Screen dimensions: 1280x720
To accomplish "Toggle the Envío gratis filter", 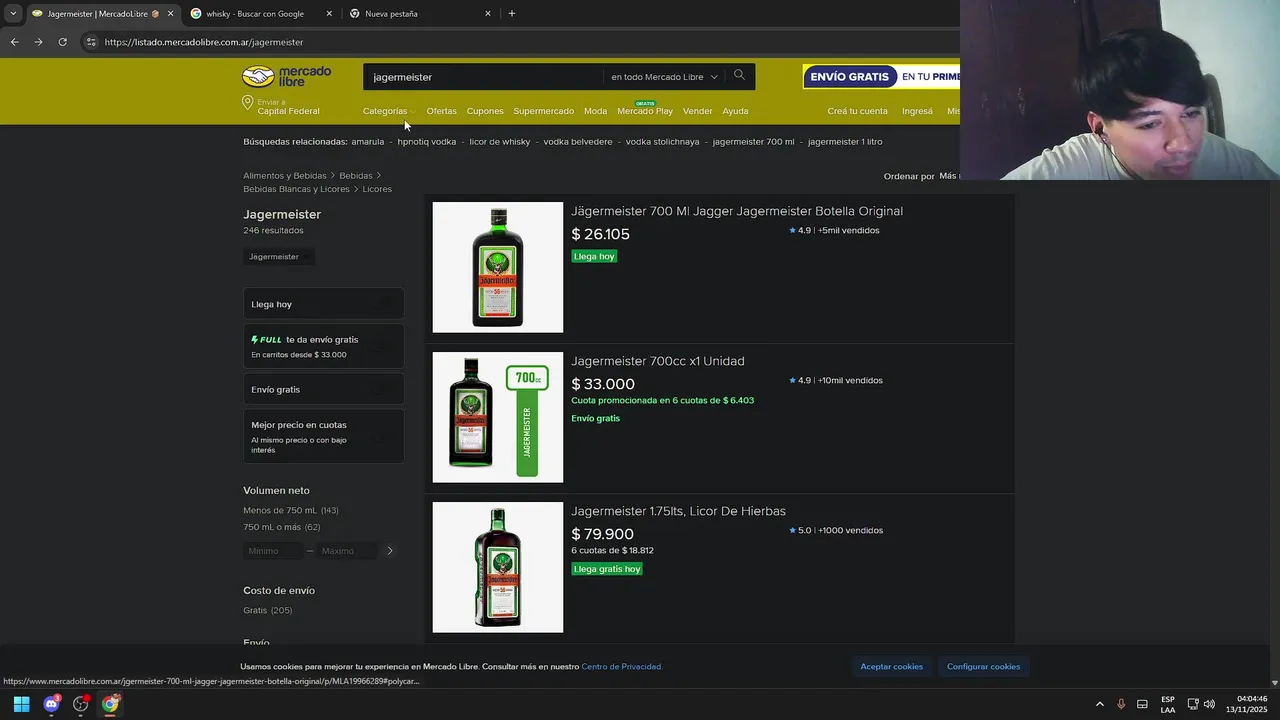I will [x=323, y=389].
